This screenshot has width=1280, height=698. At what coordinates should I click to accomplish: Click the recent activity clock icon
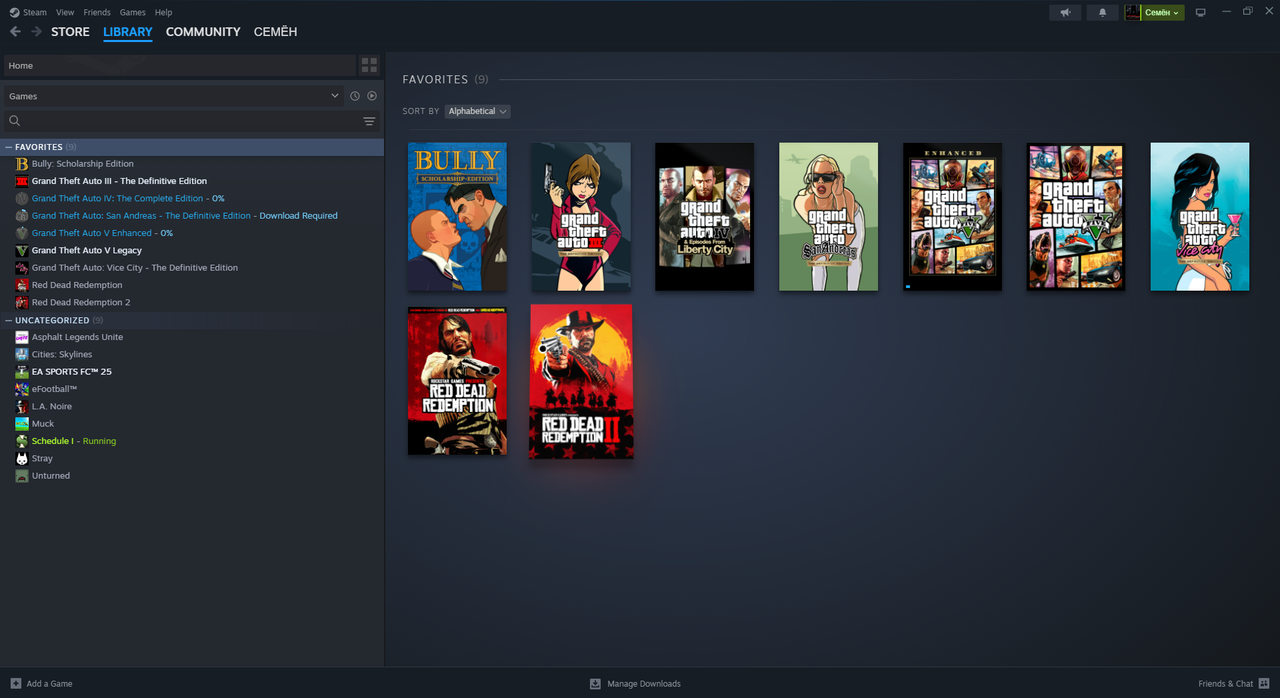(354, 96)
